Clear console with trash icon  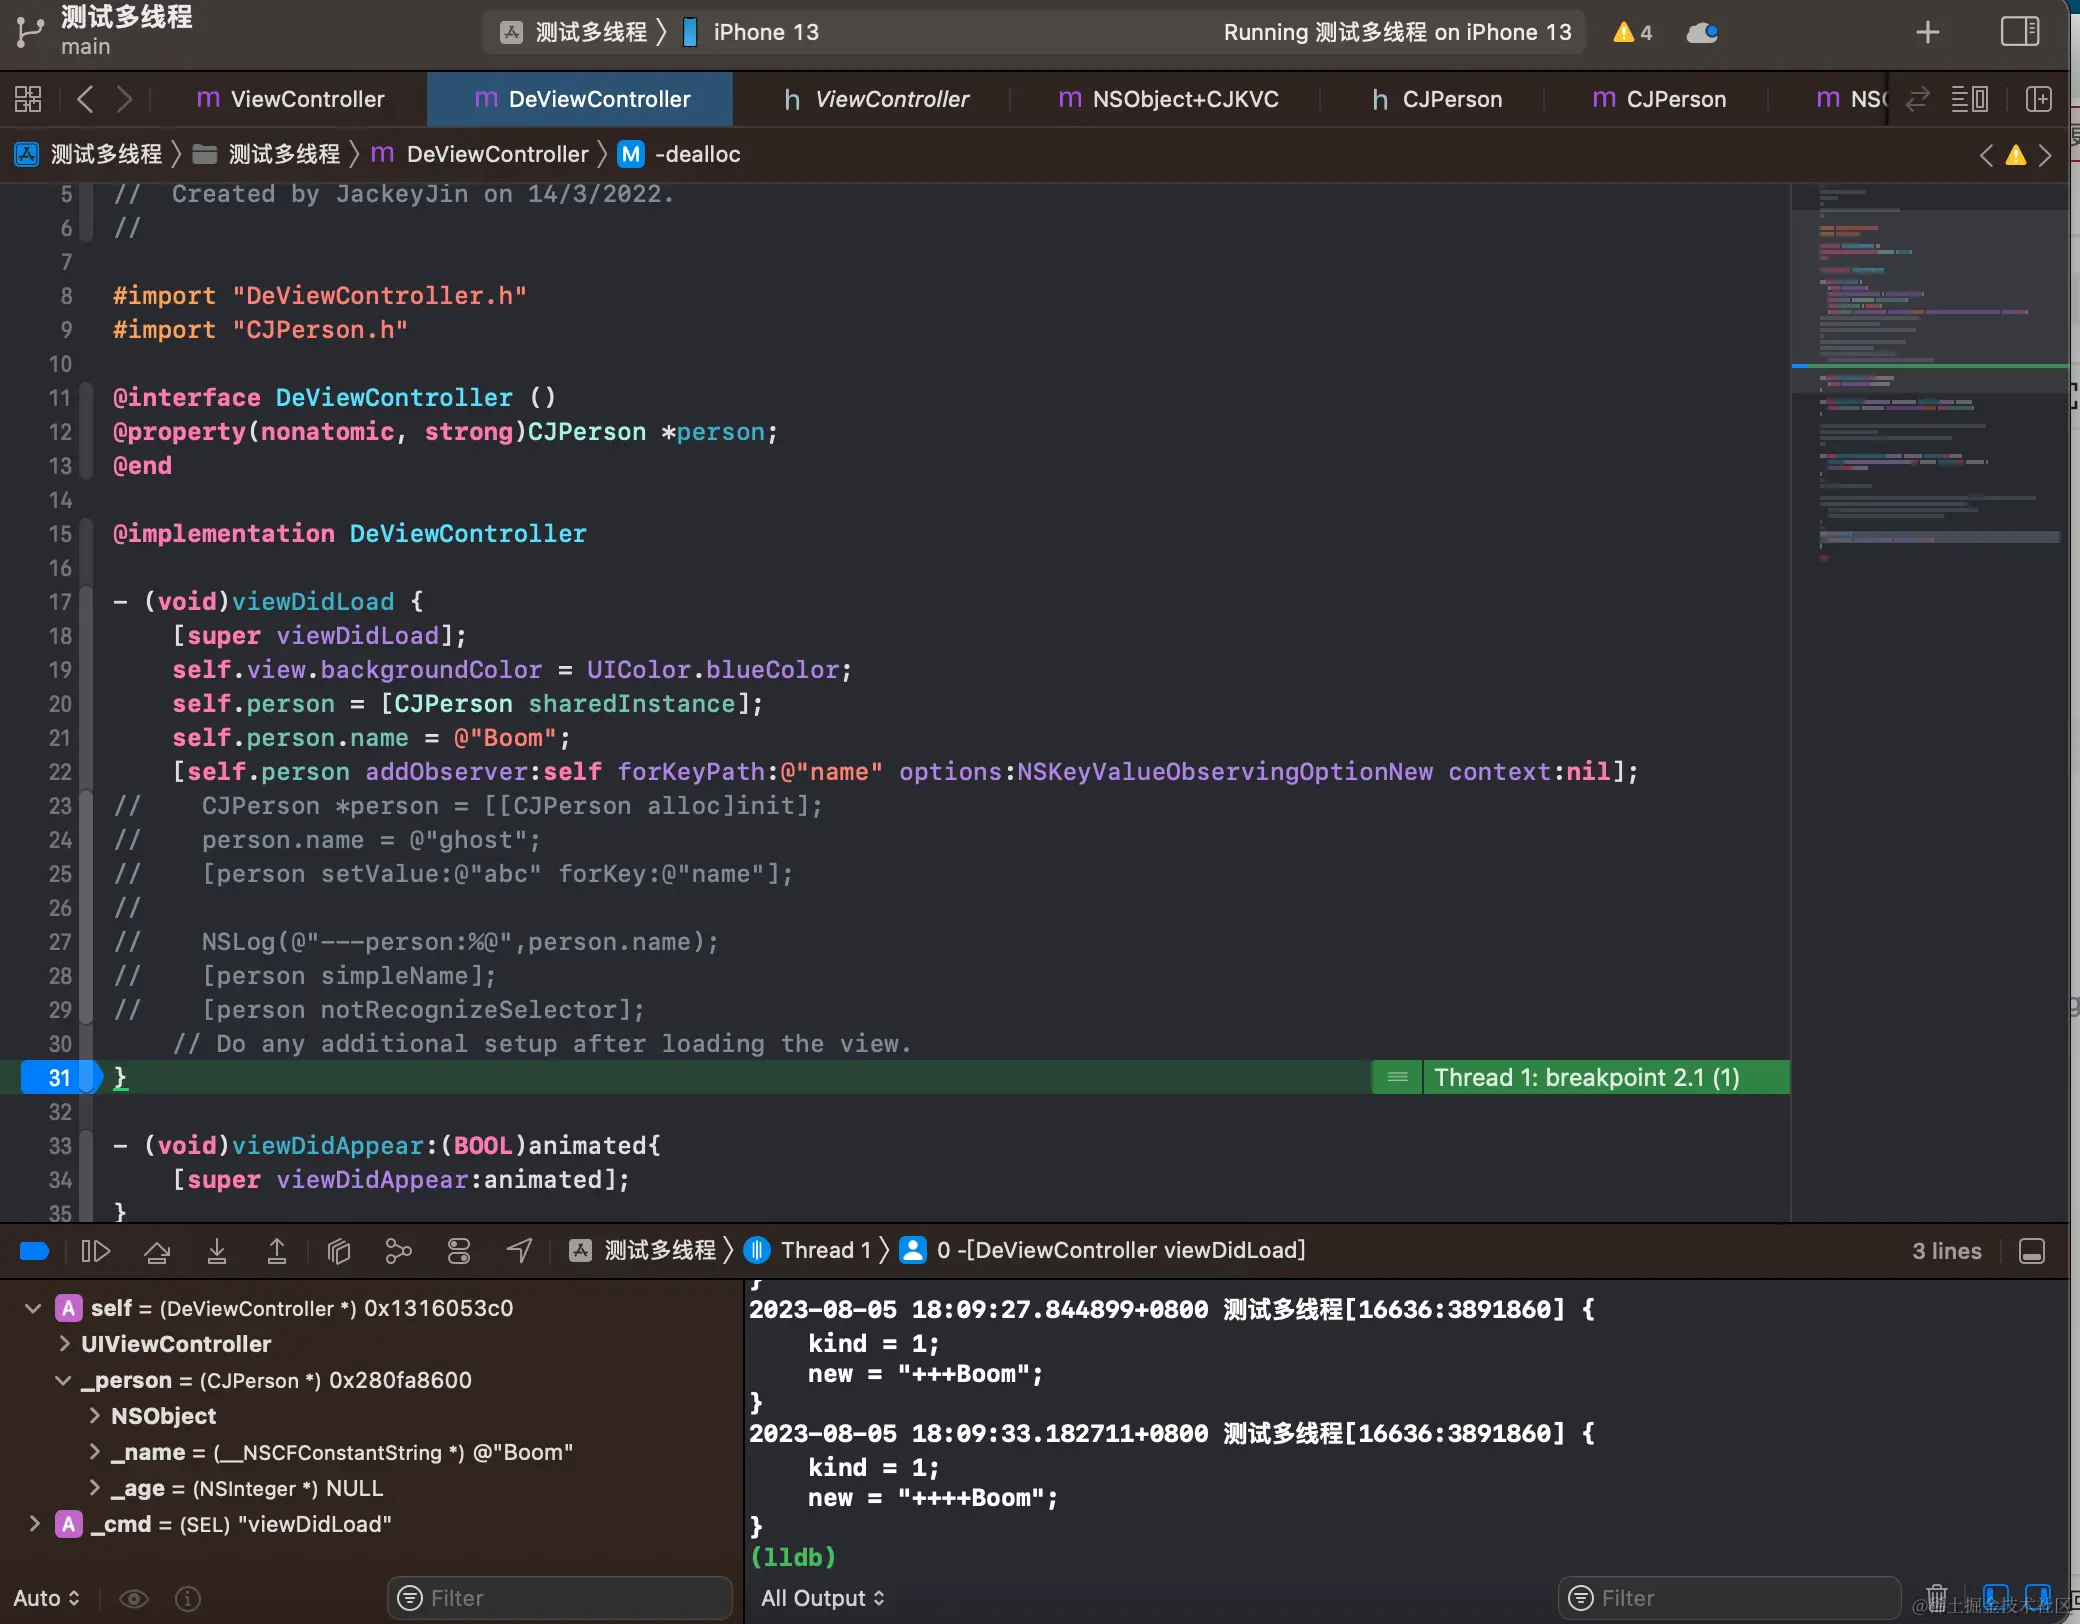1937,1597
